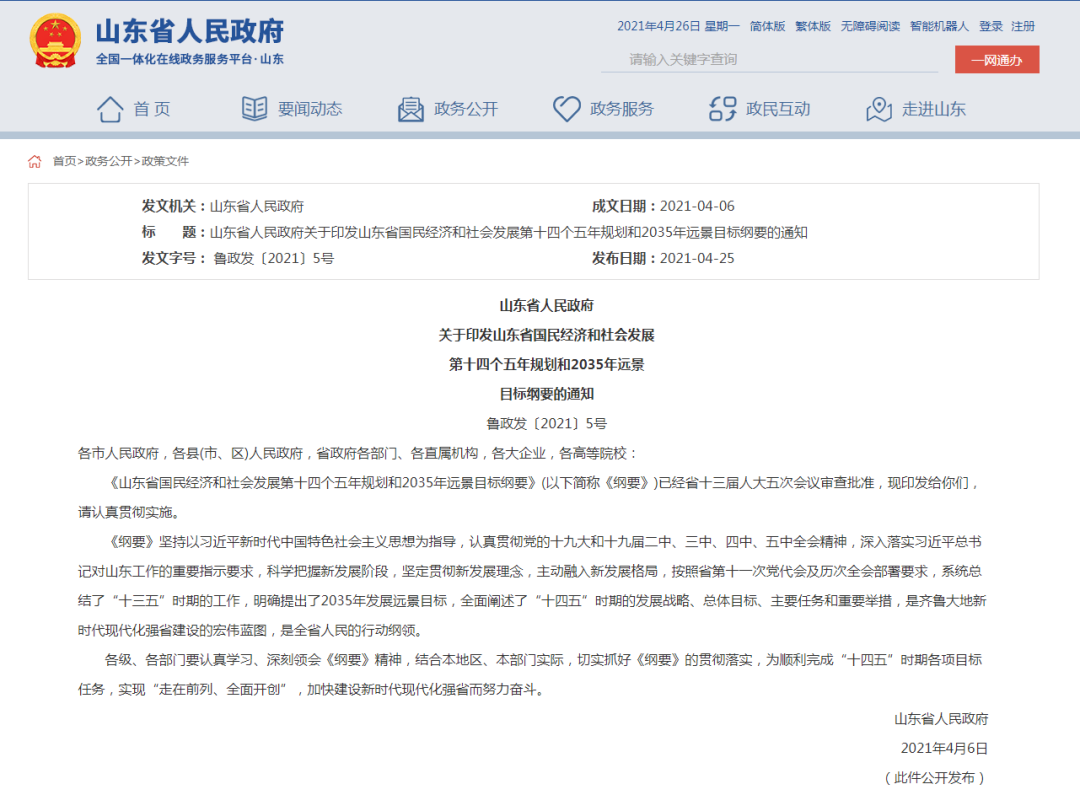
Task: Click the salutation line starting 各市人民政府
Action: pos(357,453)
